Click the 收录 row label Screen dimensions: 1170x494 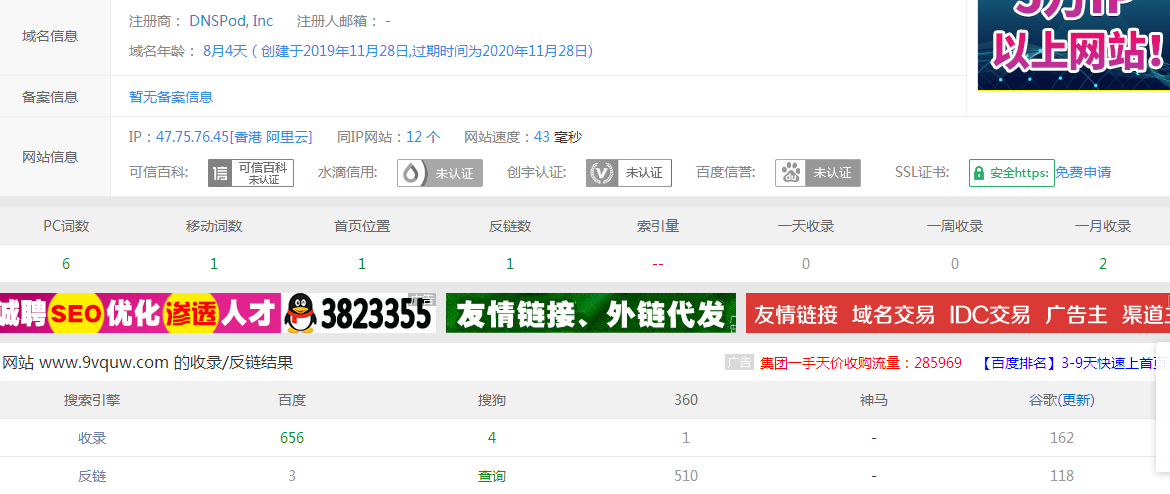92,438
